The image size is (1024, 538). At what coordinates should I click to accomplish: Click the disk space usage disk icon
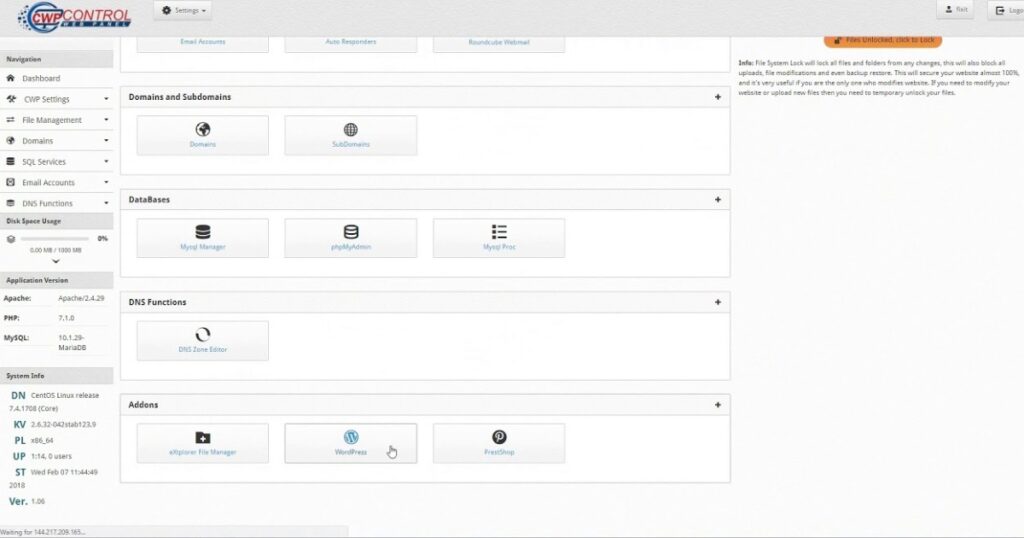point(11,239)
